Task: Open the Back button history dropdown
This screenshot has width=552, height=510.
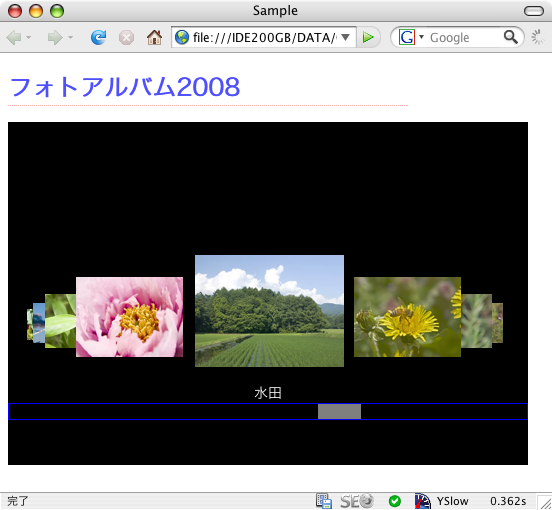Action: 29,37
